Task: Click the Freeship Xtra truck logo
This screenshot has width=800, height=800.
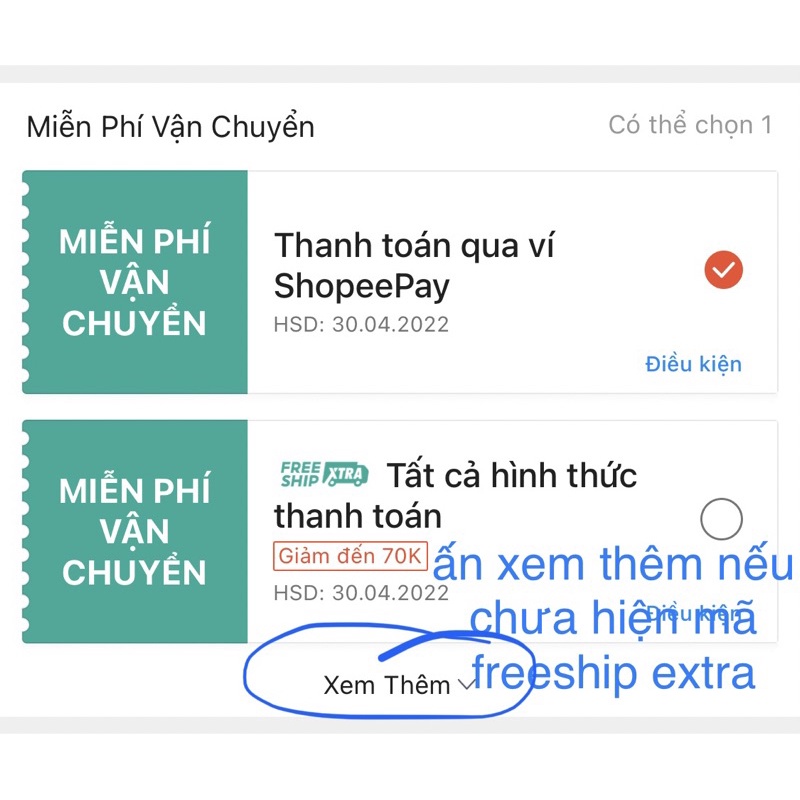Action: pyautogui.click(x=324, y=474)
